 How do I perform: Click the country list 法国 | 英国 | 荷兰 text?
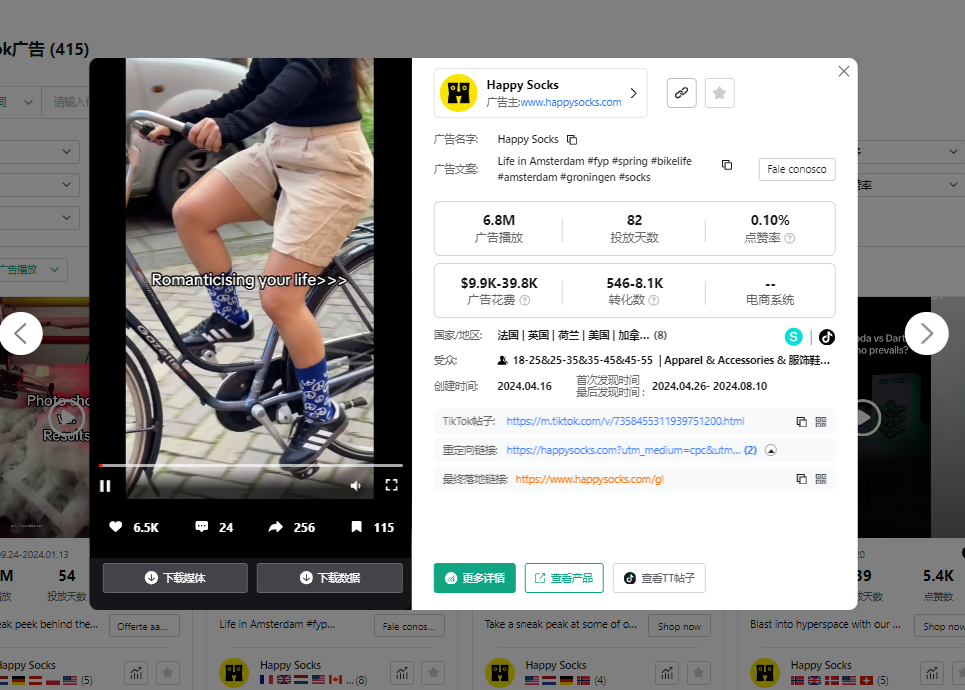[x=572, y=335]
